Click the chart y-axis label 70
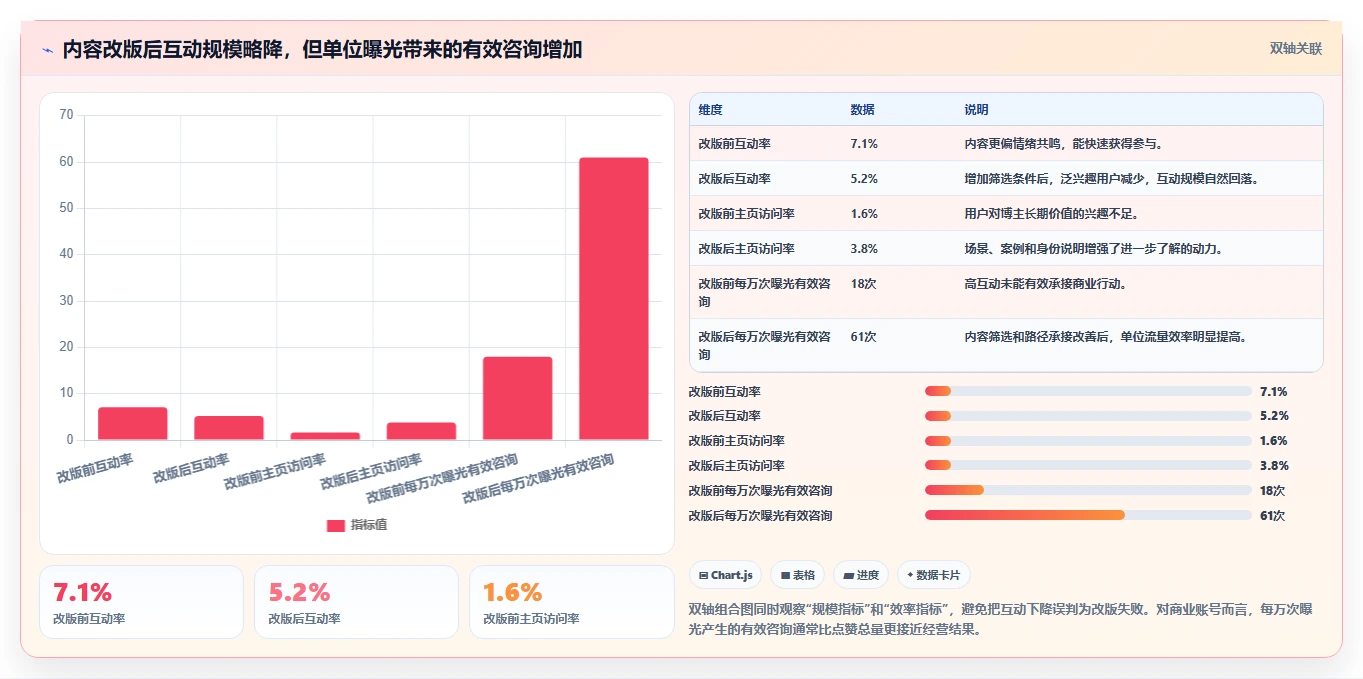Screen dimensions: 1363x679 [67, 115]
